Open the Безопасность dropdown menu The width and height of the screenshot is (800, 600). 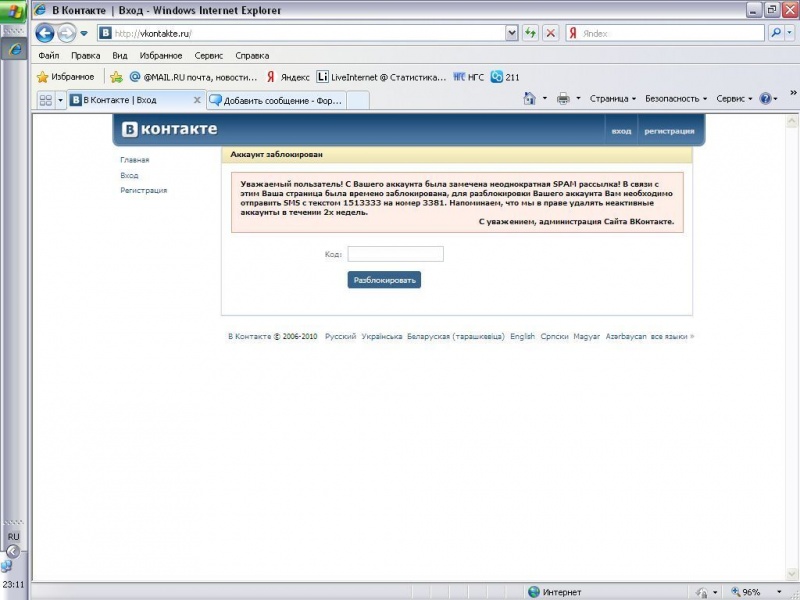pos(675,99)
